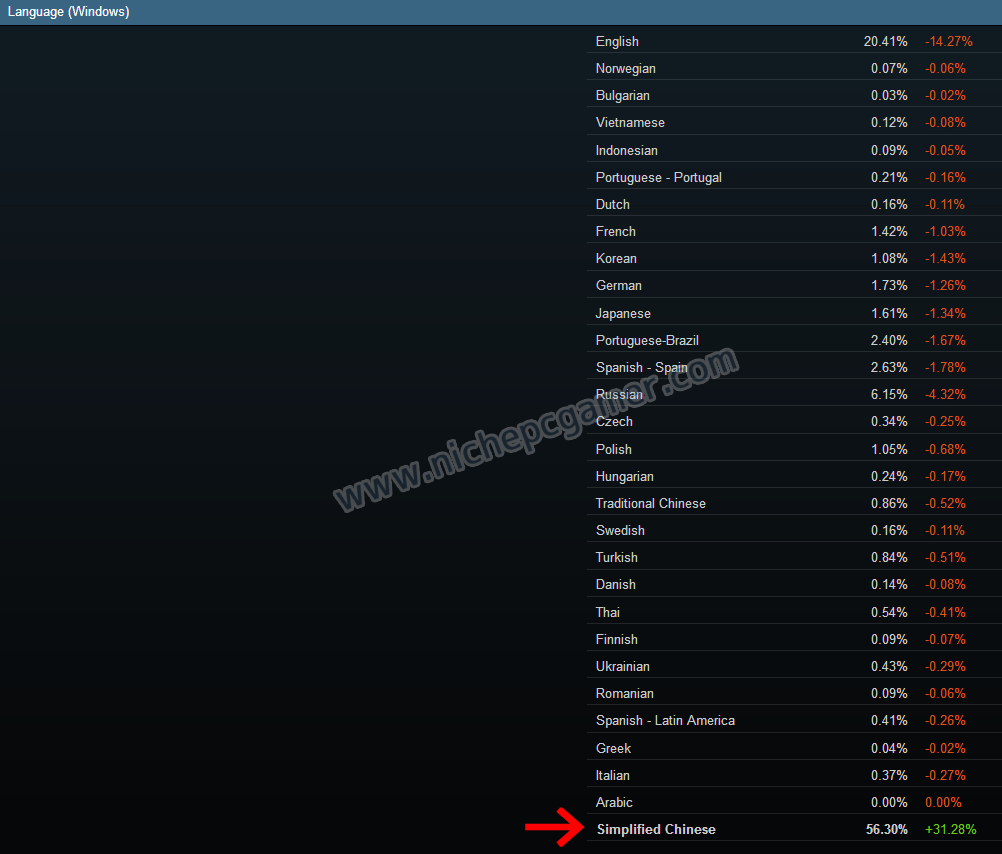Select the Japanese language row

(x=623, y=313)
